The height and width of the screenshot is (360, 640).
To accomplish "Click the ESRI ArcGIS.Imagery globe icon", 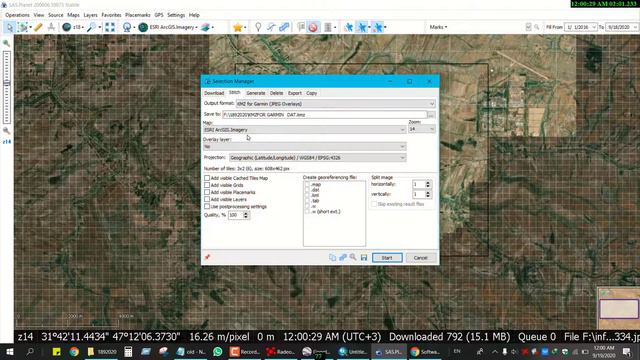I will point(143,27).
